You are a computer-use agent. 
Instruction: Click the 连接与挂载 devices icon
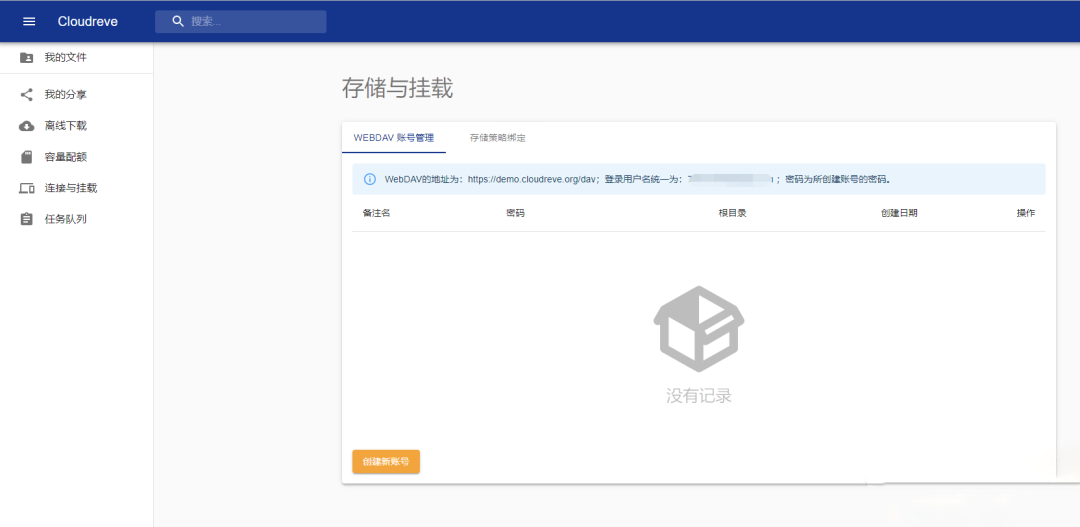26,188
